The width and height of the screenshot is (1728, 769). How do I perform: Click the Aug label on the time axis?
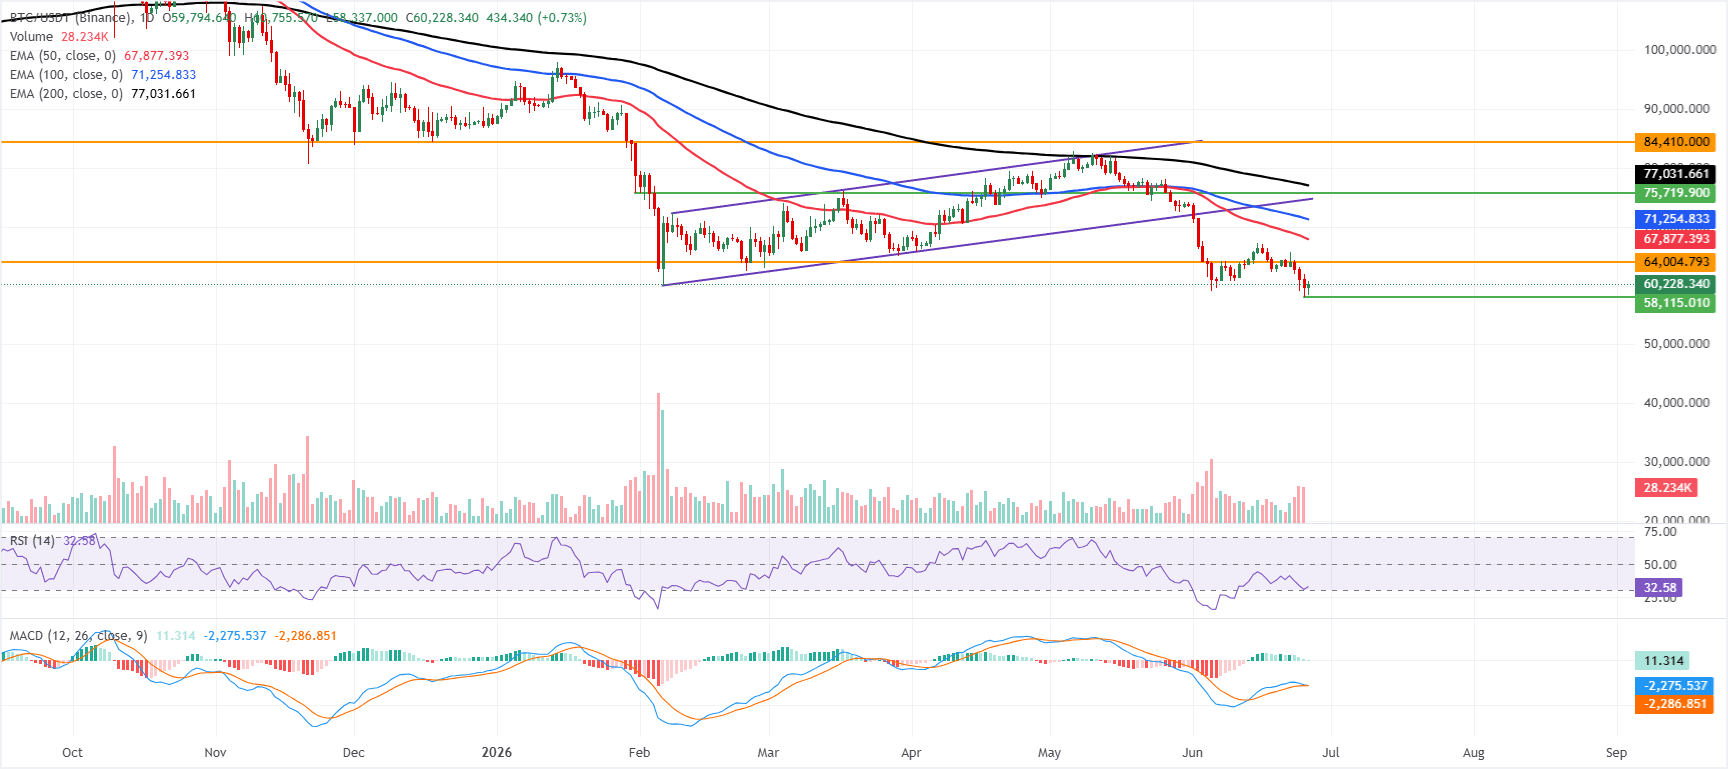point(1474,753)
